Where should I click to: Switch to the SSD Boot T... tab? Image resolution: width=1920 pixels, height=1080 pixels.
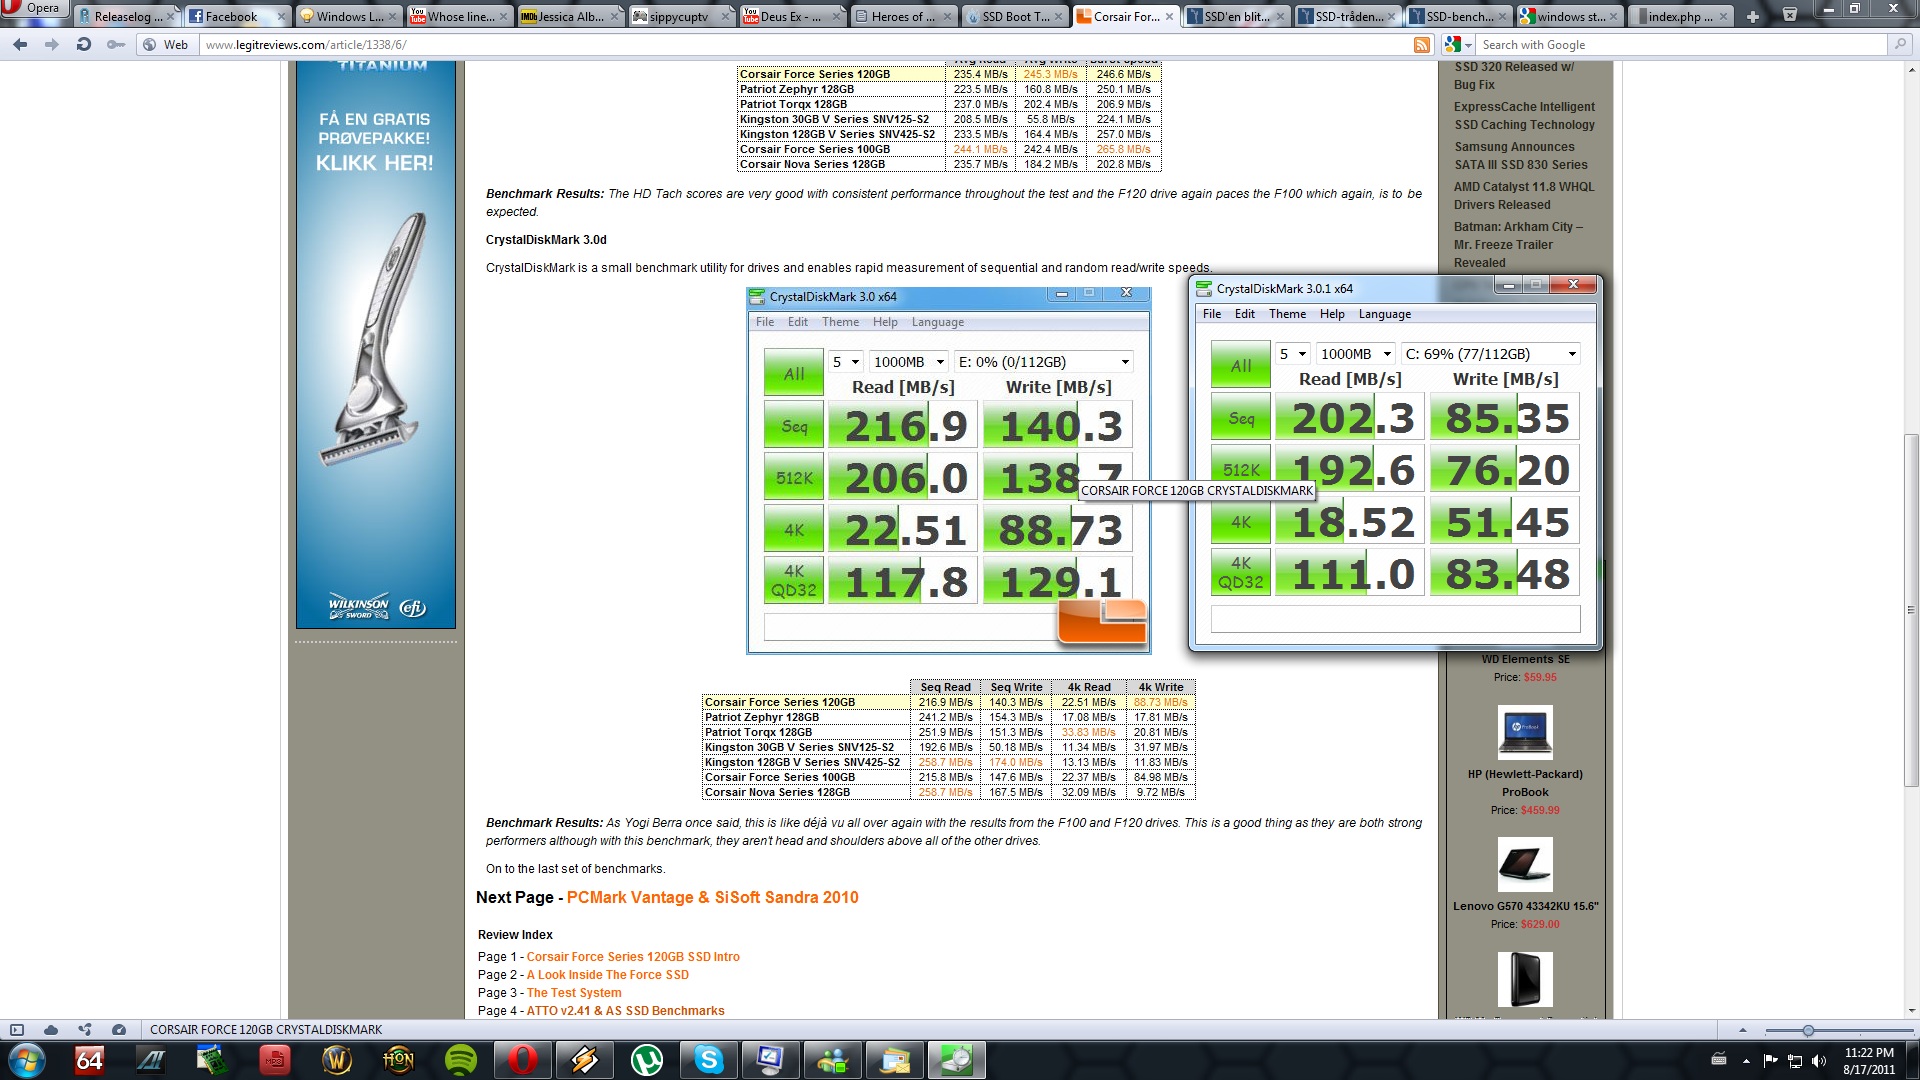1014,17
